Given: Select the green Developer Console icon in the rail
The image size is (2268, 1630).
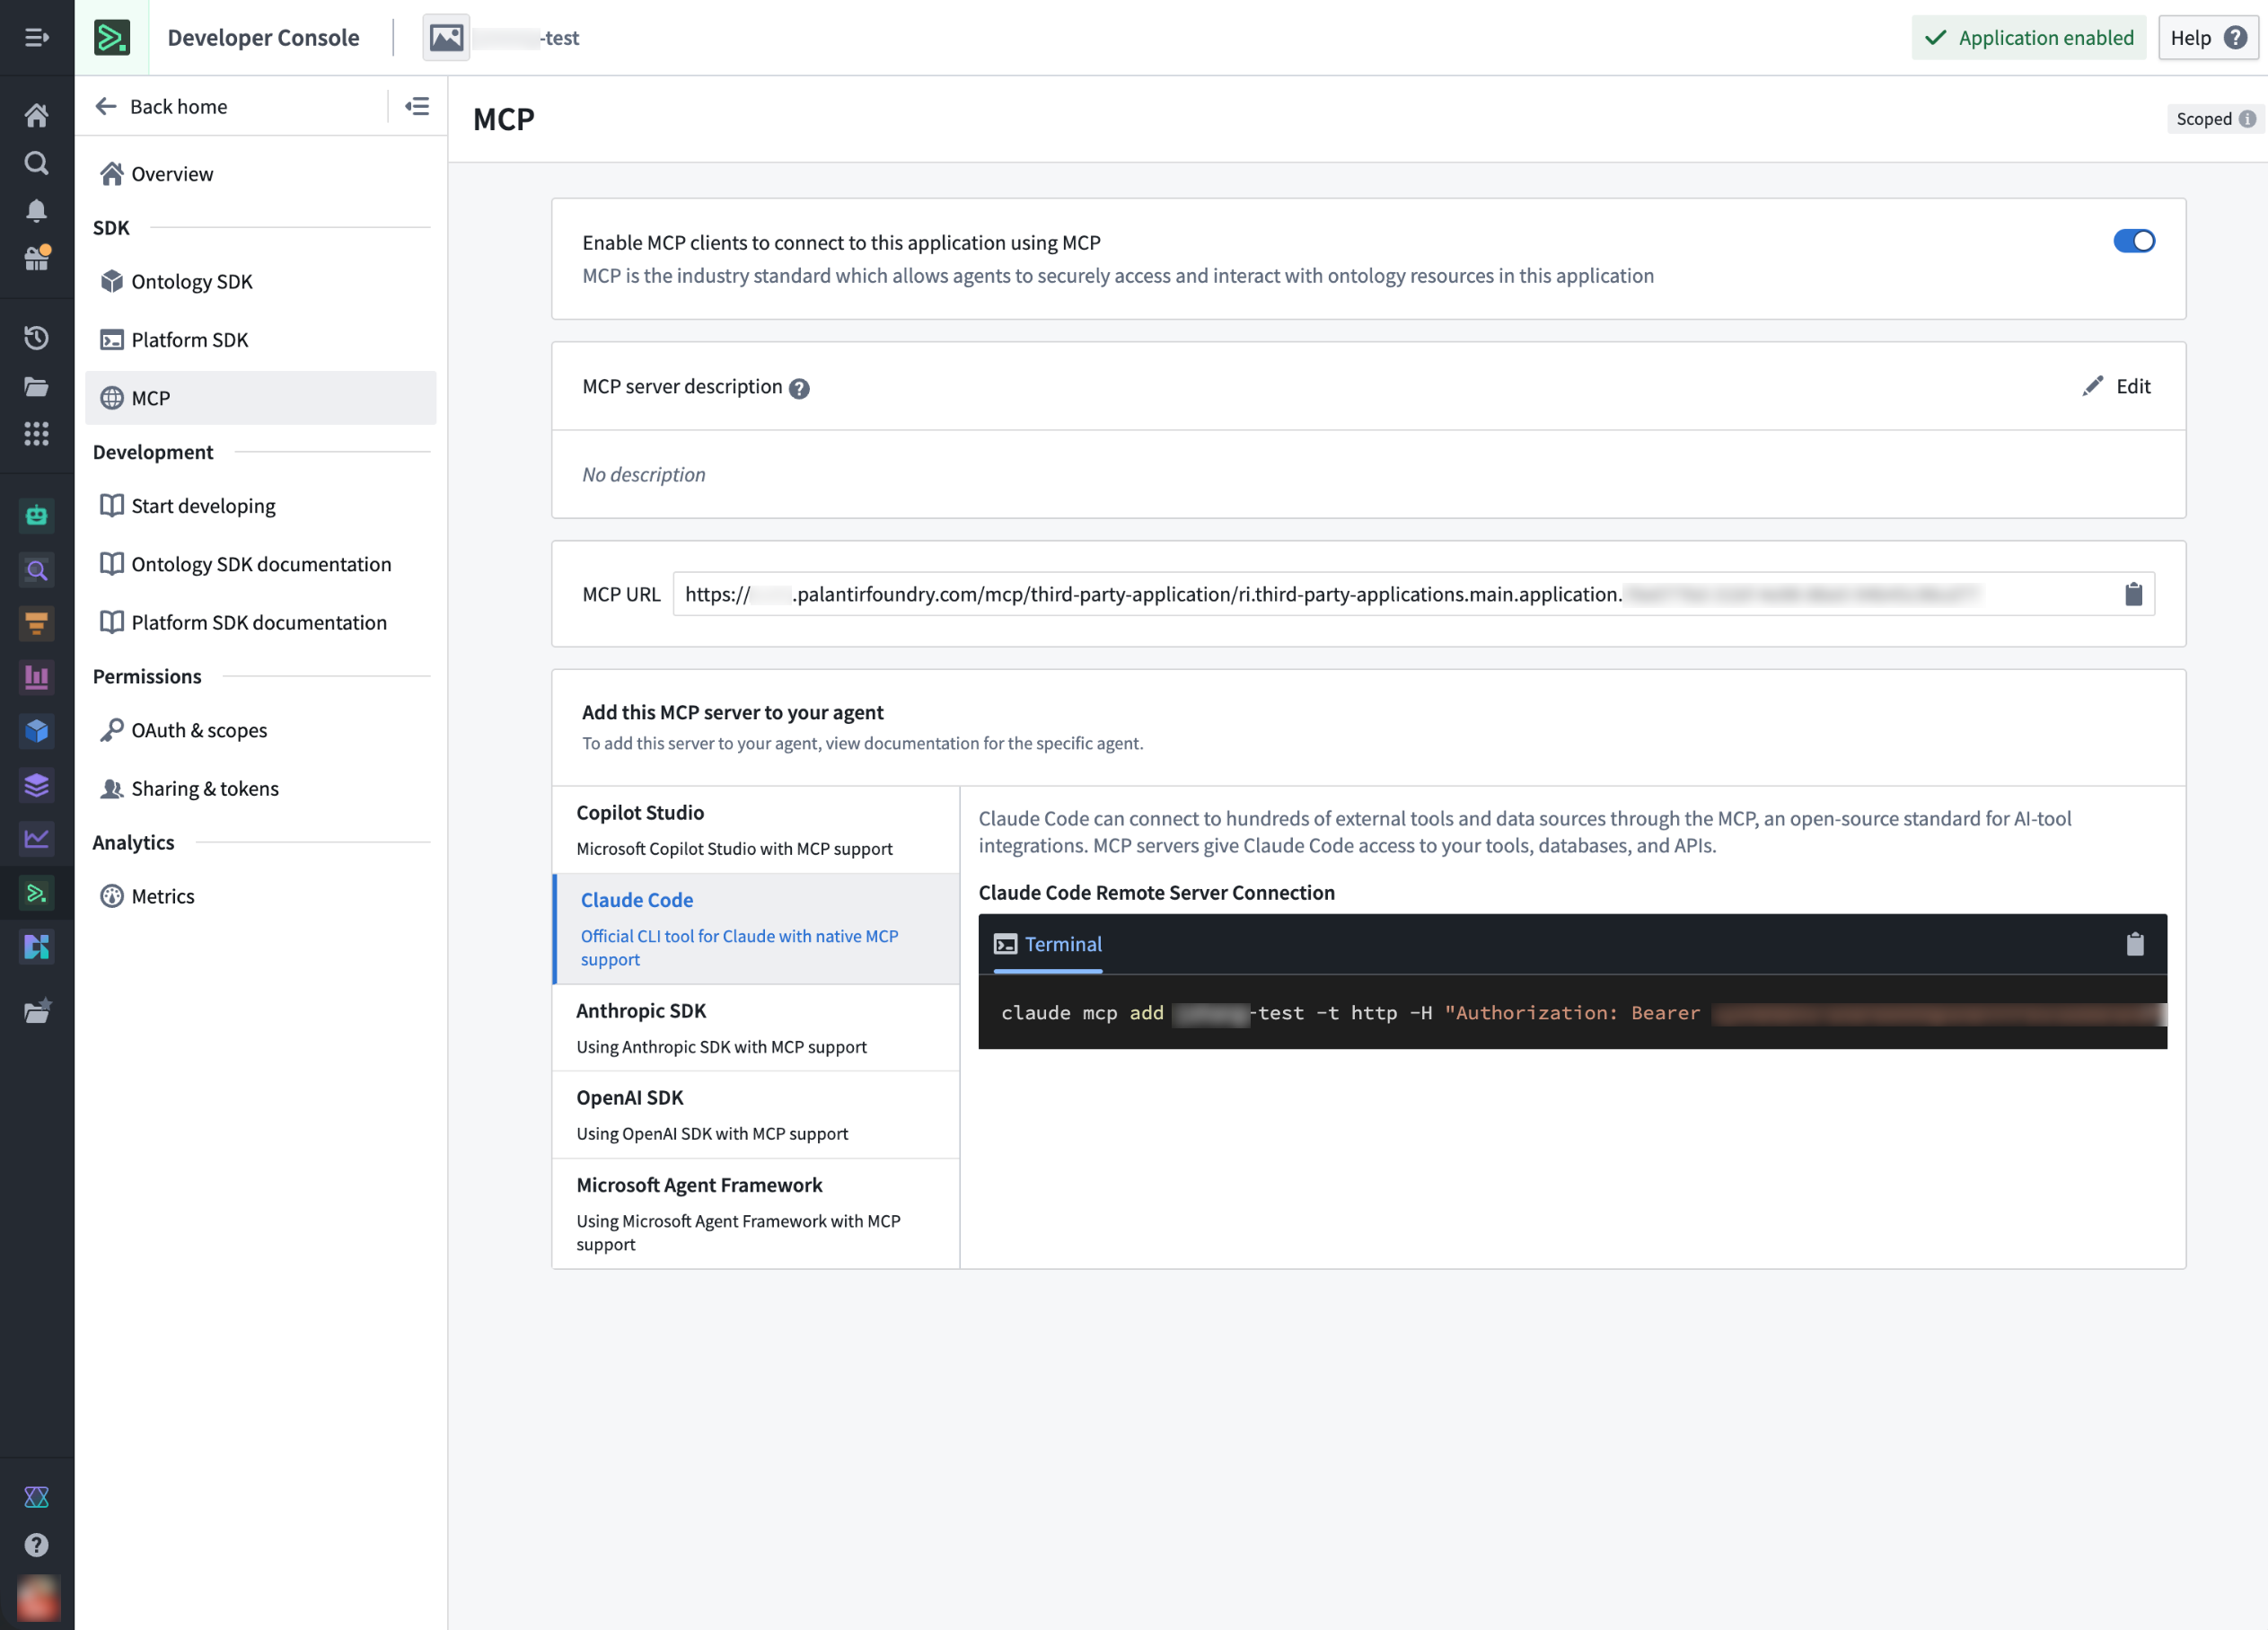Looking at the screenshot, I should (37, 893).
